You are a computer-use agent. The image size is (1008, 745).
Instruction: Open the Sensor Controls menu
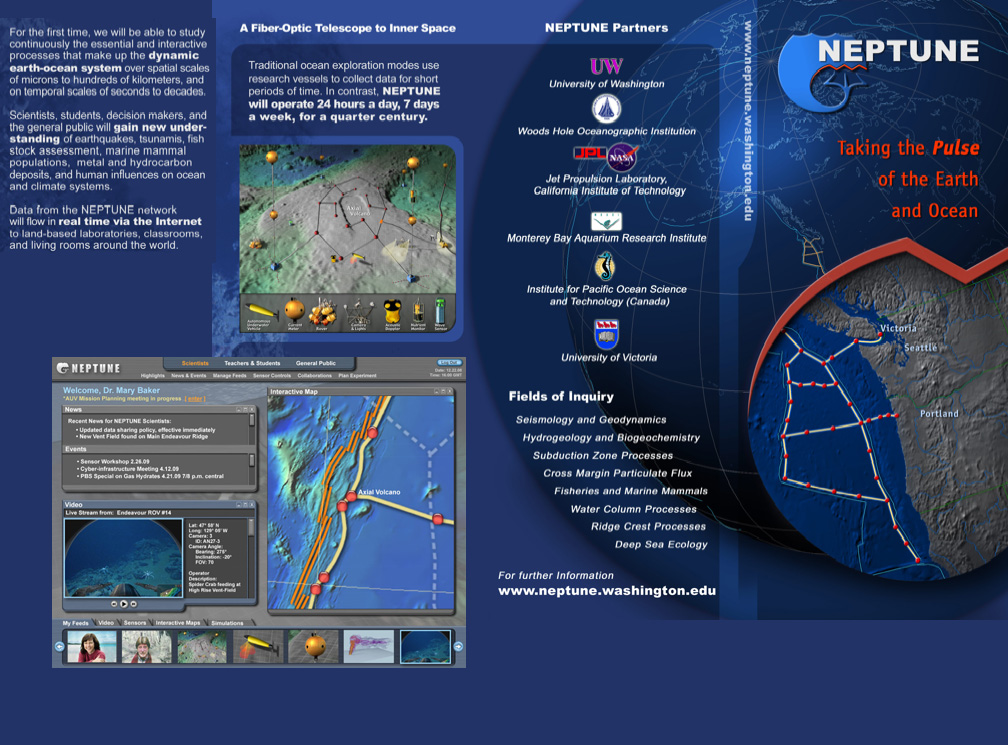click(x=271, y=375)
